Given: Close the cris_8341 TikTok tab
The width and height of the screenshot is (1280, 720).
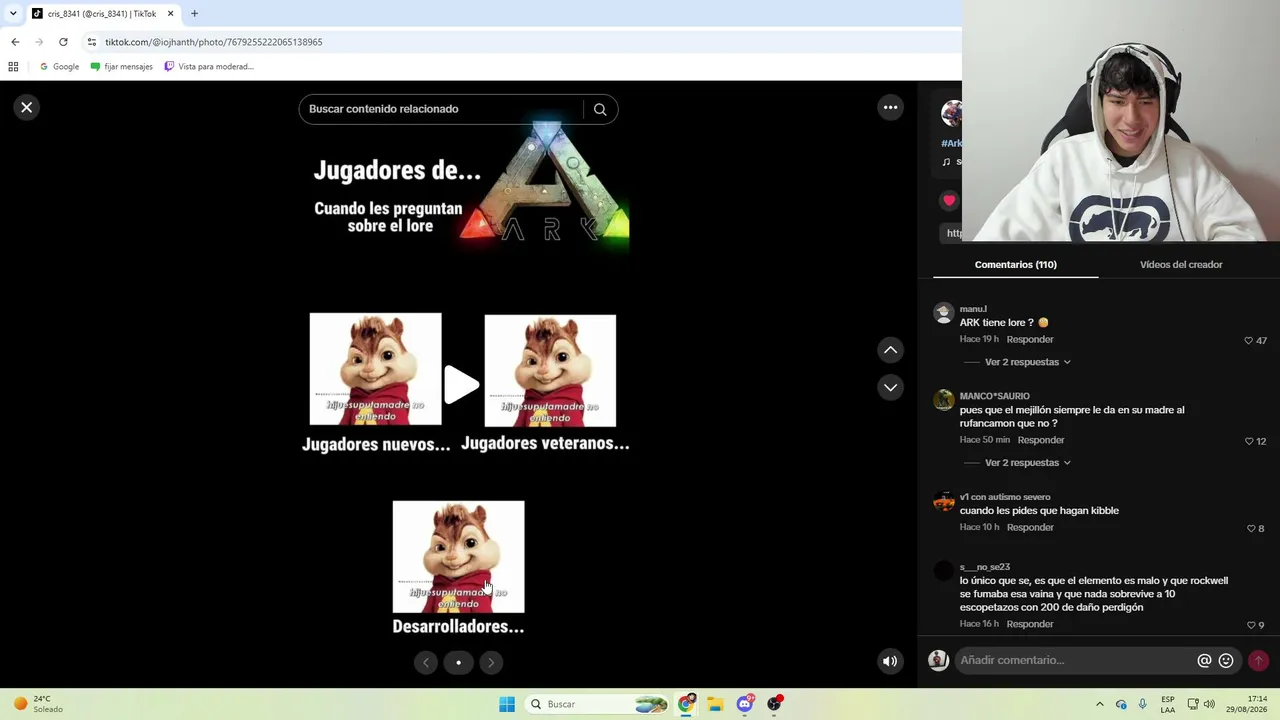Looking at the screenshot, I should click(x=170, y=14).
